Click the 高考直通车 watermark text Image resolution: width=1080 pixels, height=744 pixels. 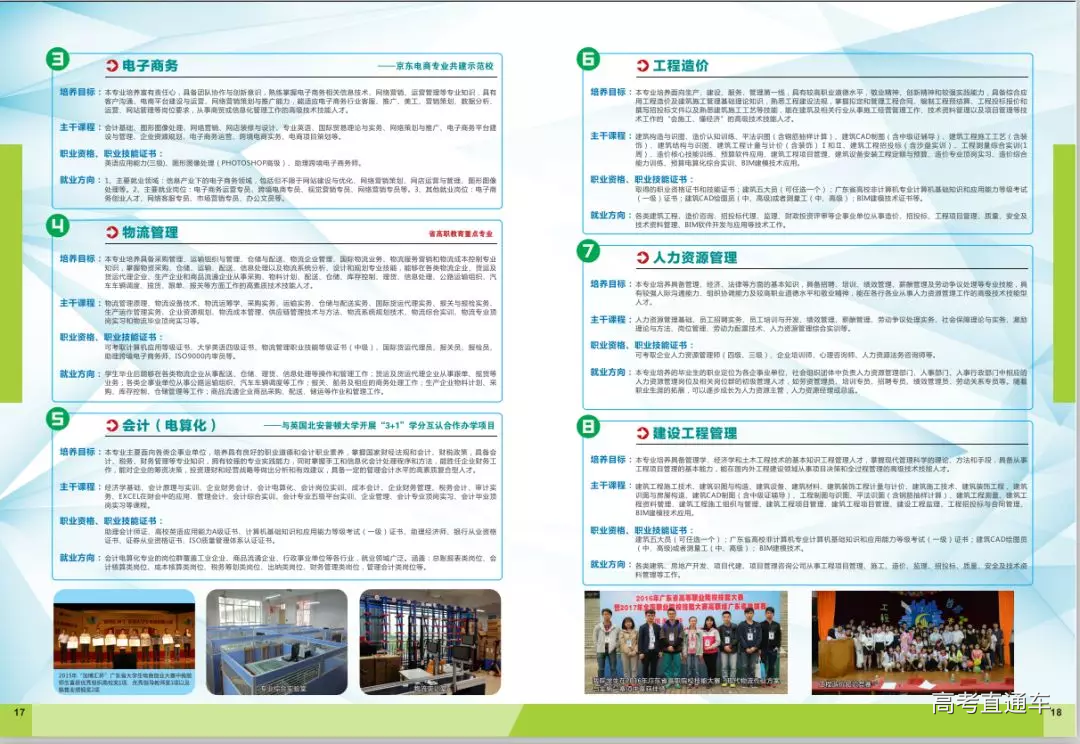point(990,704)
